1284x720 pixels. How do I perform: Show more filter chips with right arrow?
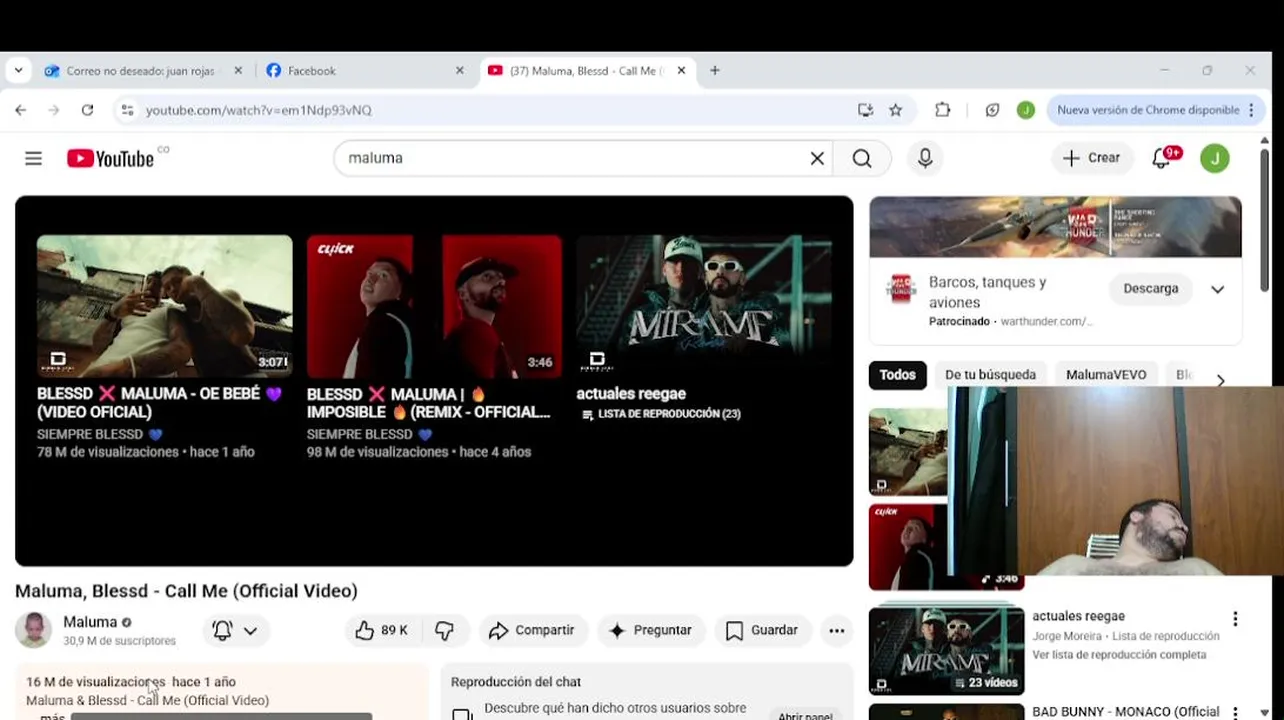pyautogui.click(x=1220, y=381)
